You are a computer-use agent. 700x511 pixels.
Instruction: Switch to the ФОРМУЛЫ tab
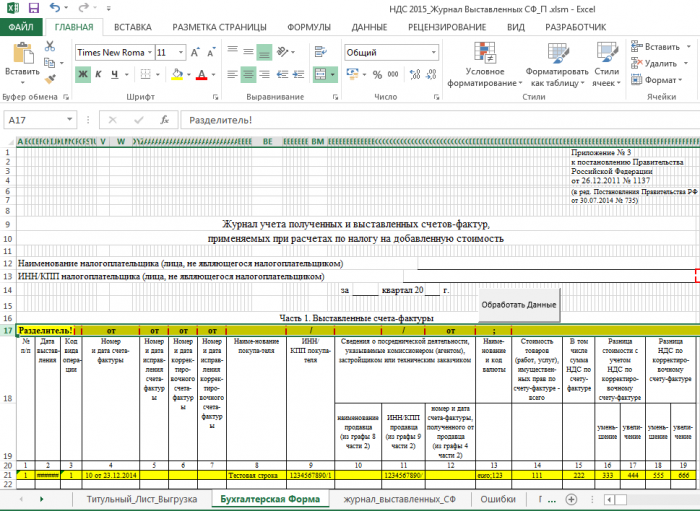click(309, 27)
